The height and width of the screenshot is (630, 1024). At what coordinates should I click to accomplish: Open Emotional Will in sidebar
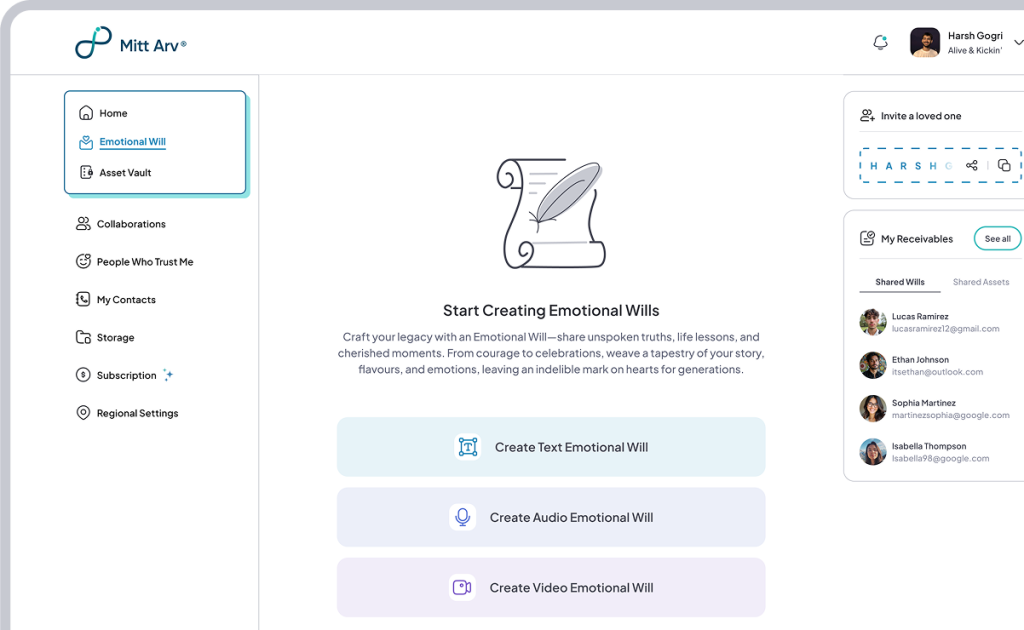pos(132,142)
